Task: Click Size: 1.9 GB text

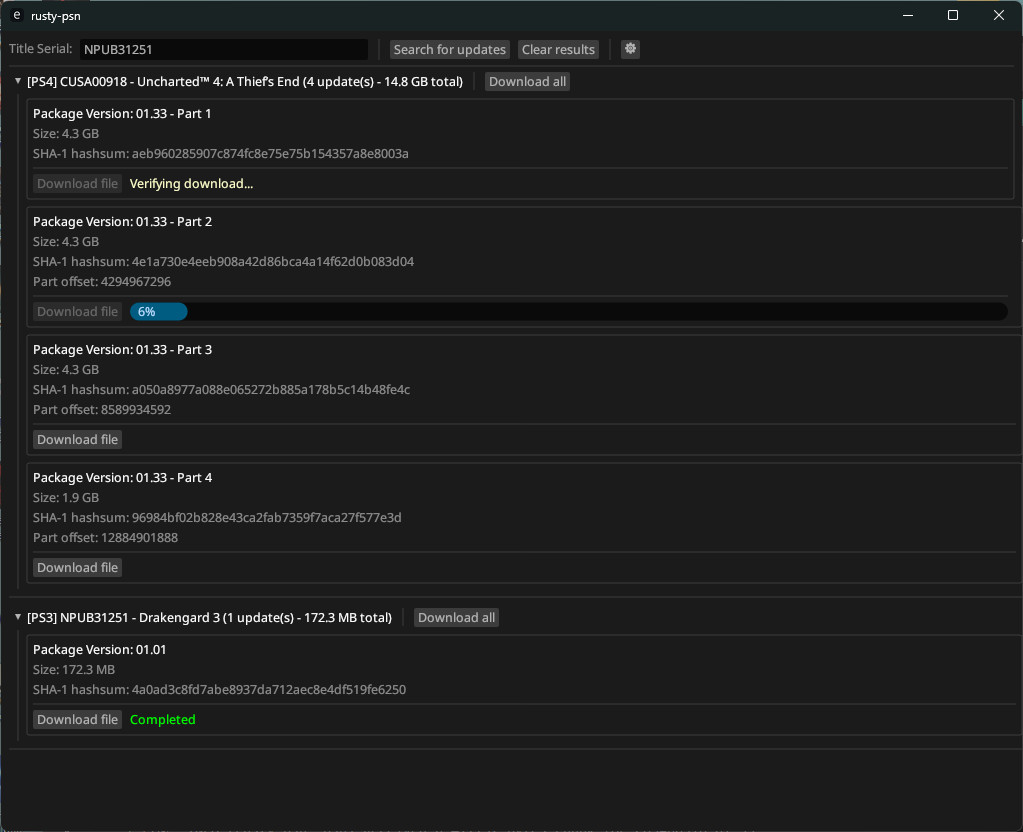Action: (x=66, y=498)
